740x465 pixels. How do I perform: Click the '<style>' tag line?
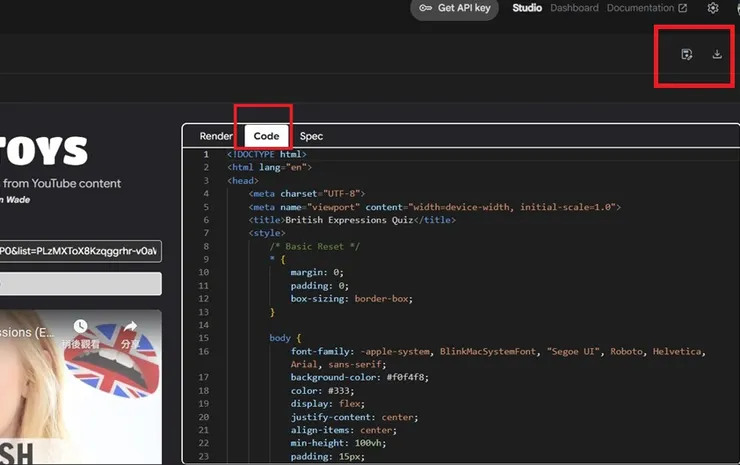(267, 233)
